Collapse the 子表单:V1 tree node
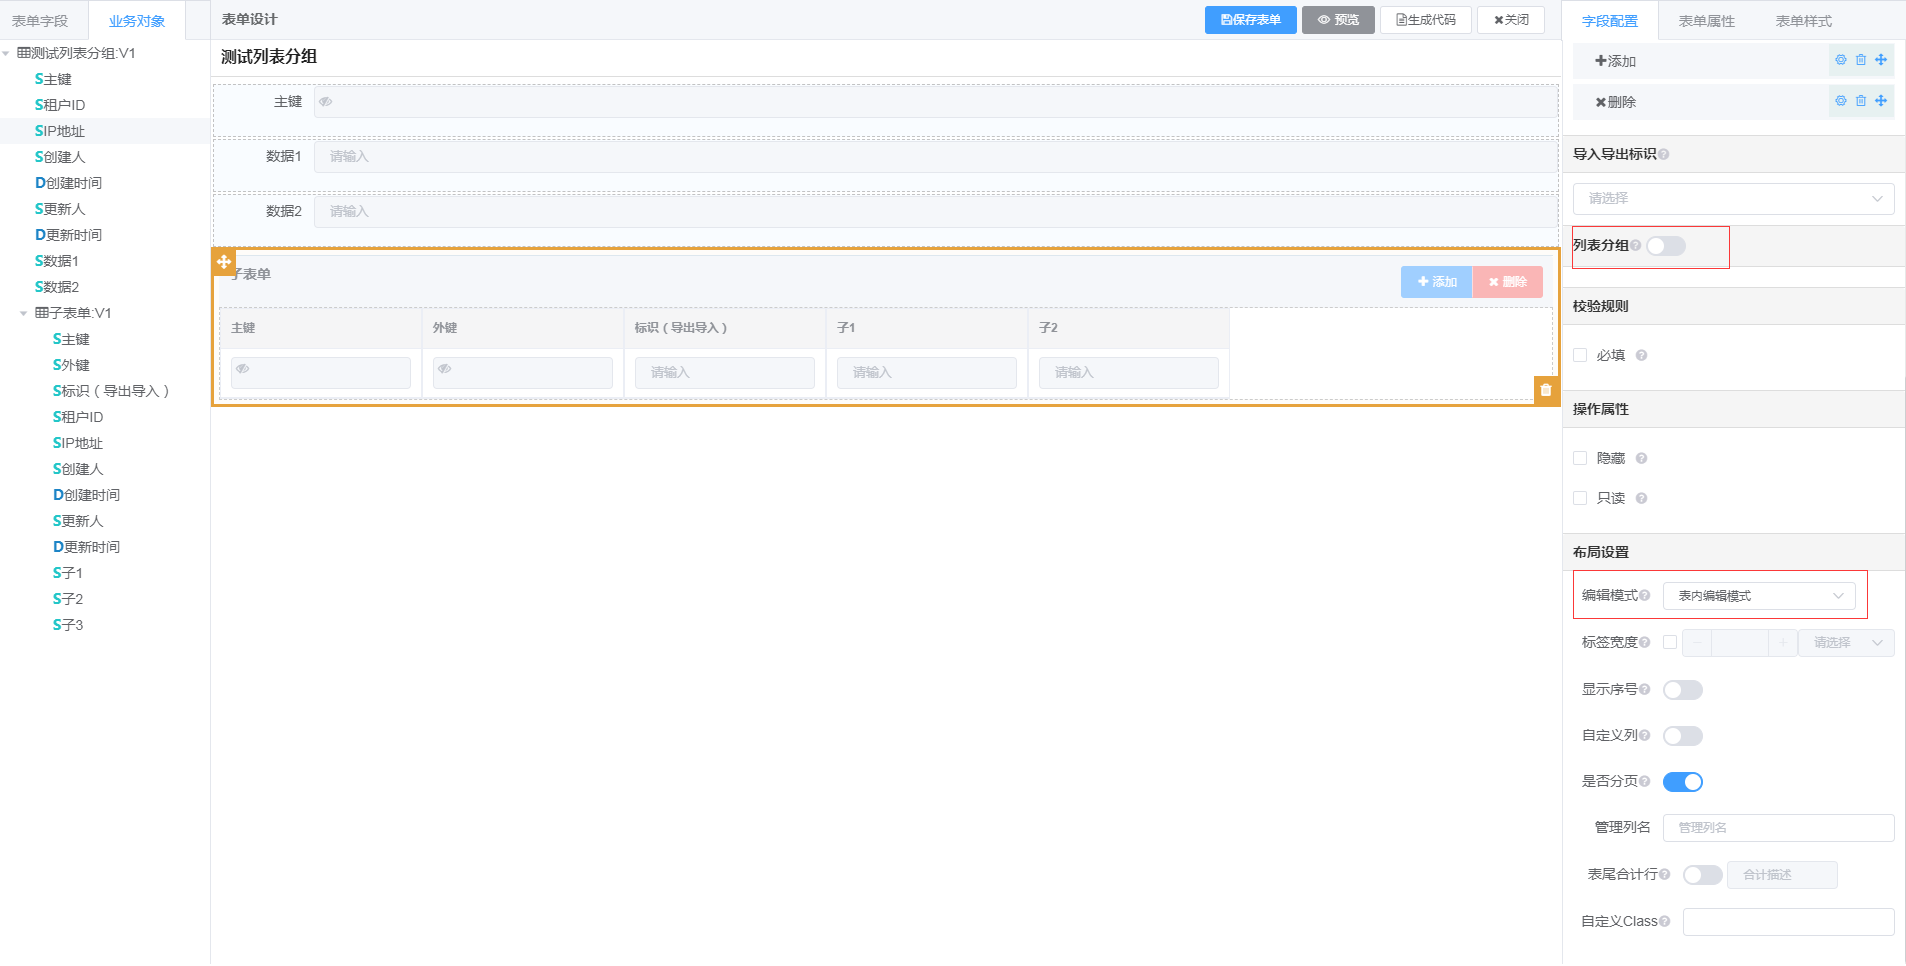This screenshot has height=966, width=1906. [24, 314]
